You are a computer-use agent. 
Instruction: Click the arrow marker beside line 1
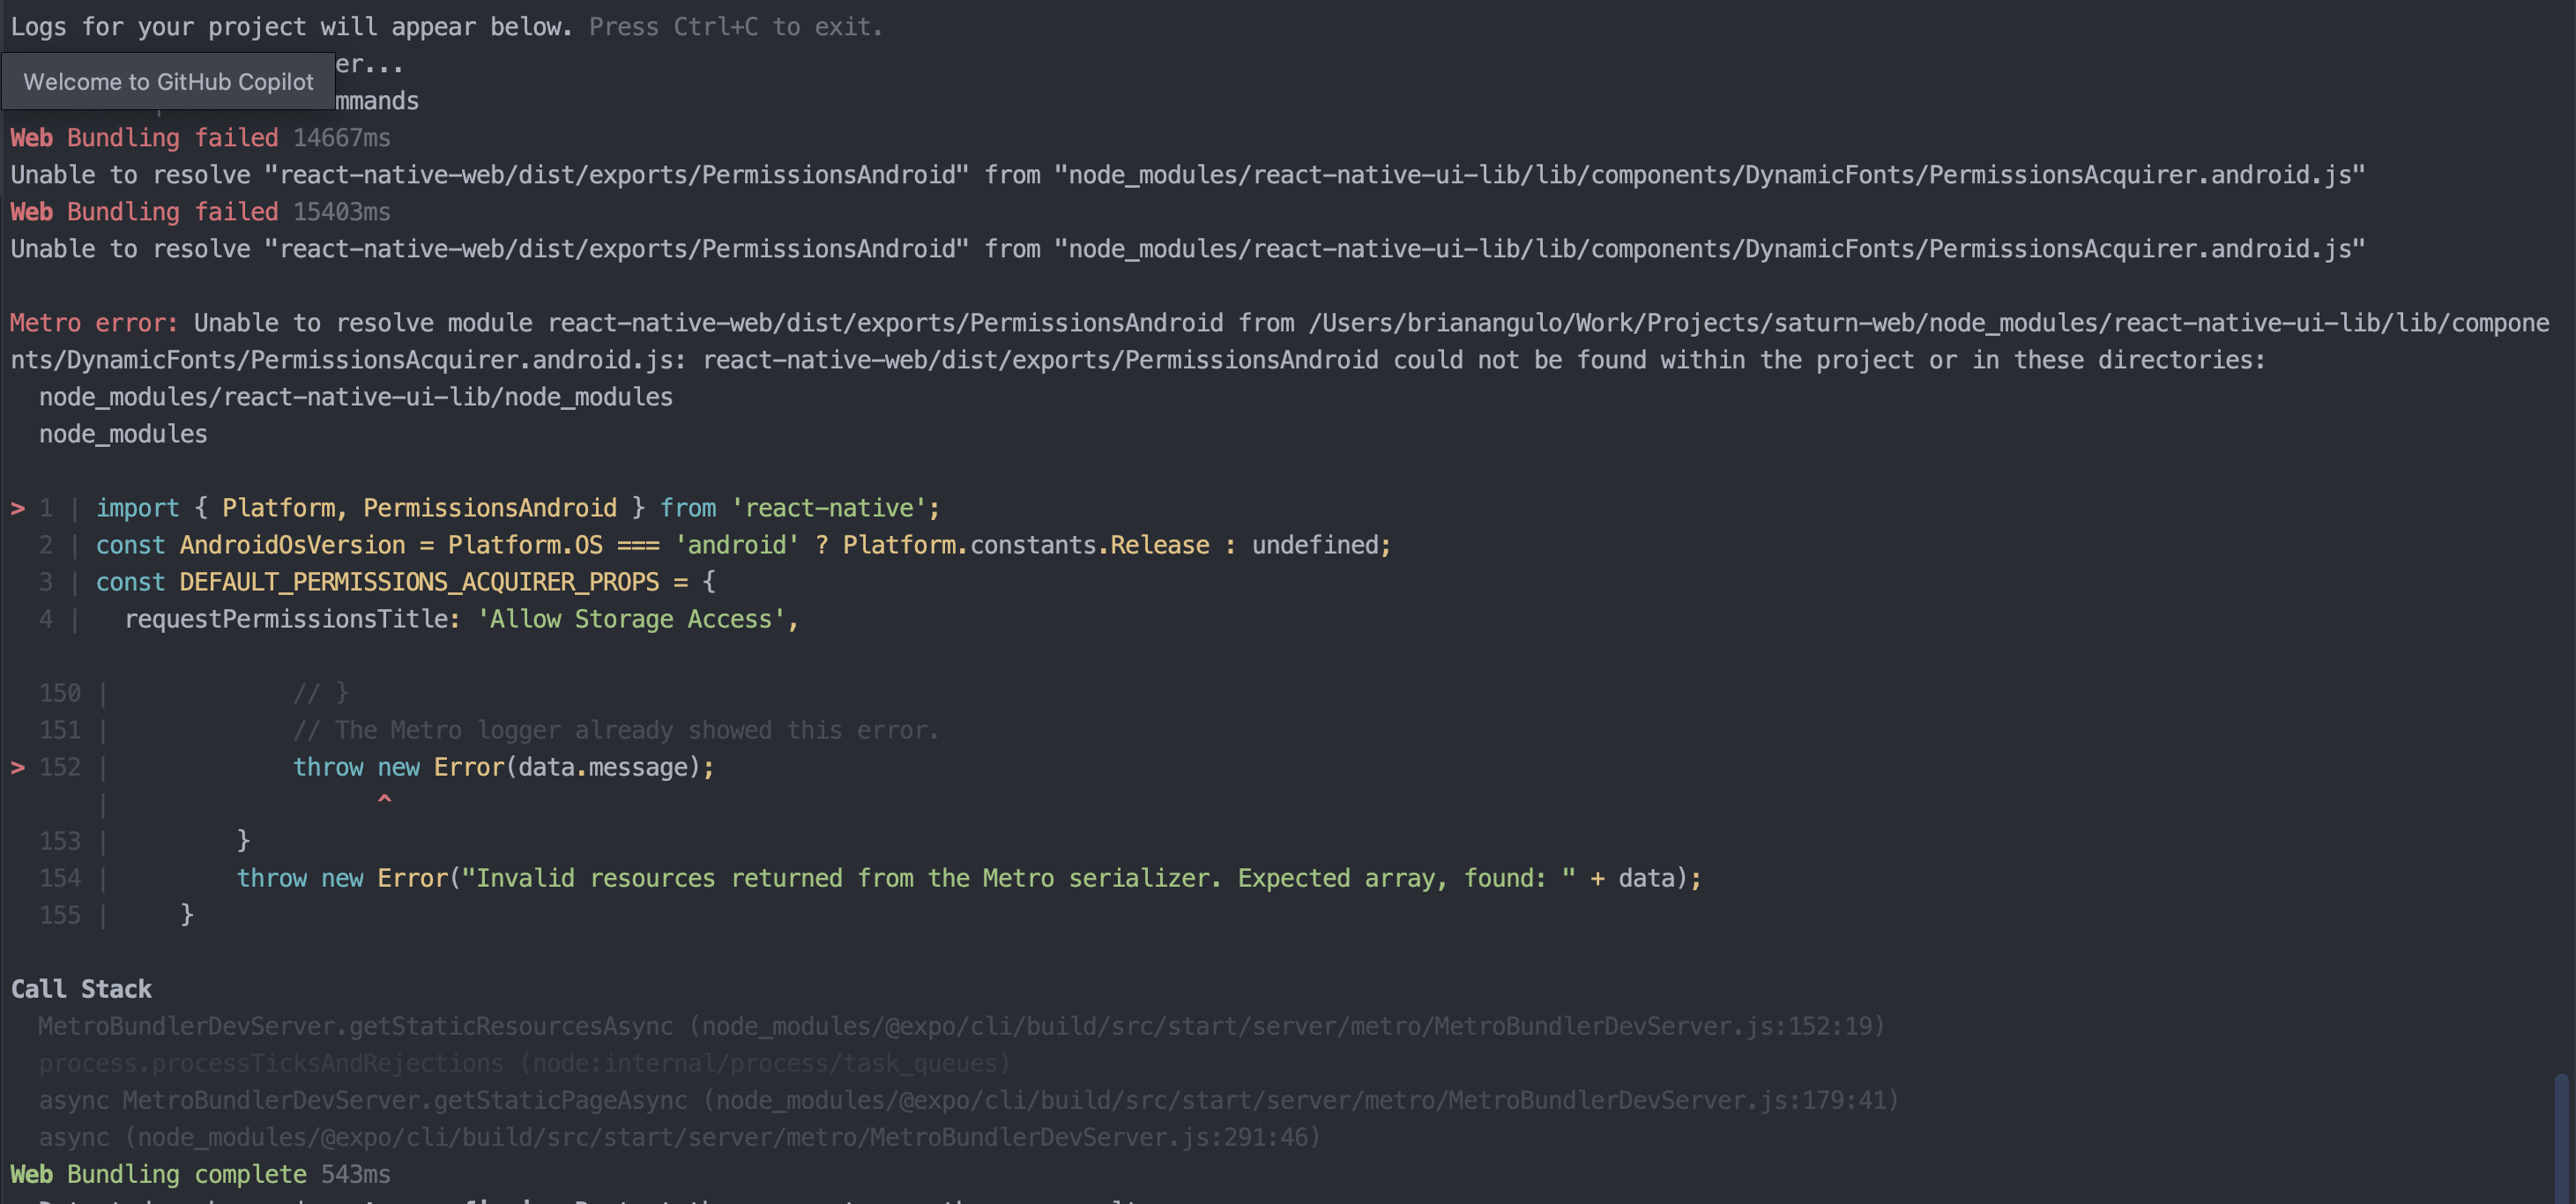(x=17, y=507)
